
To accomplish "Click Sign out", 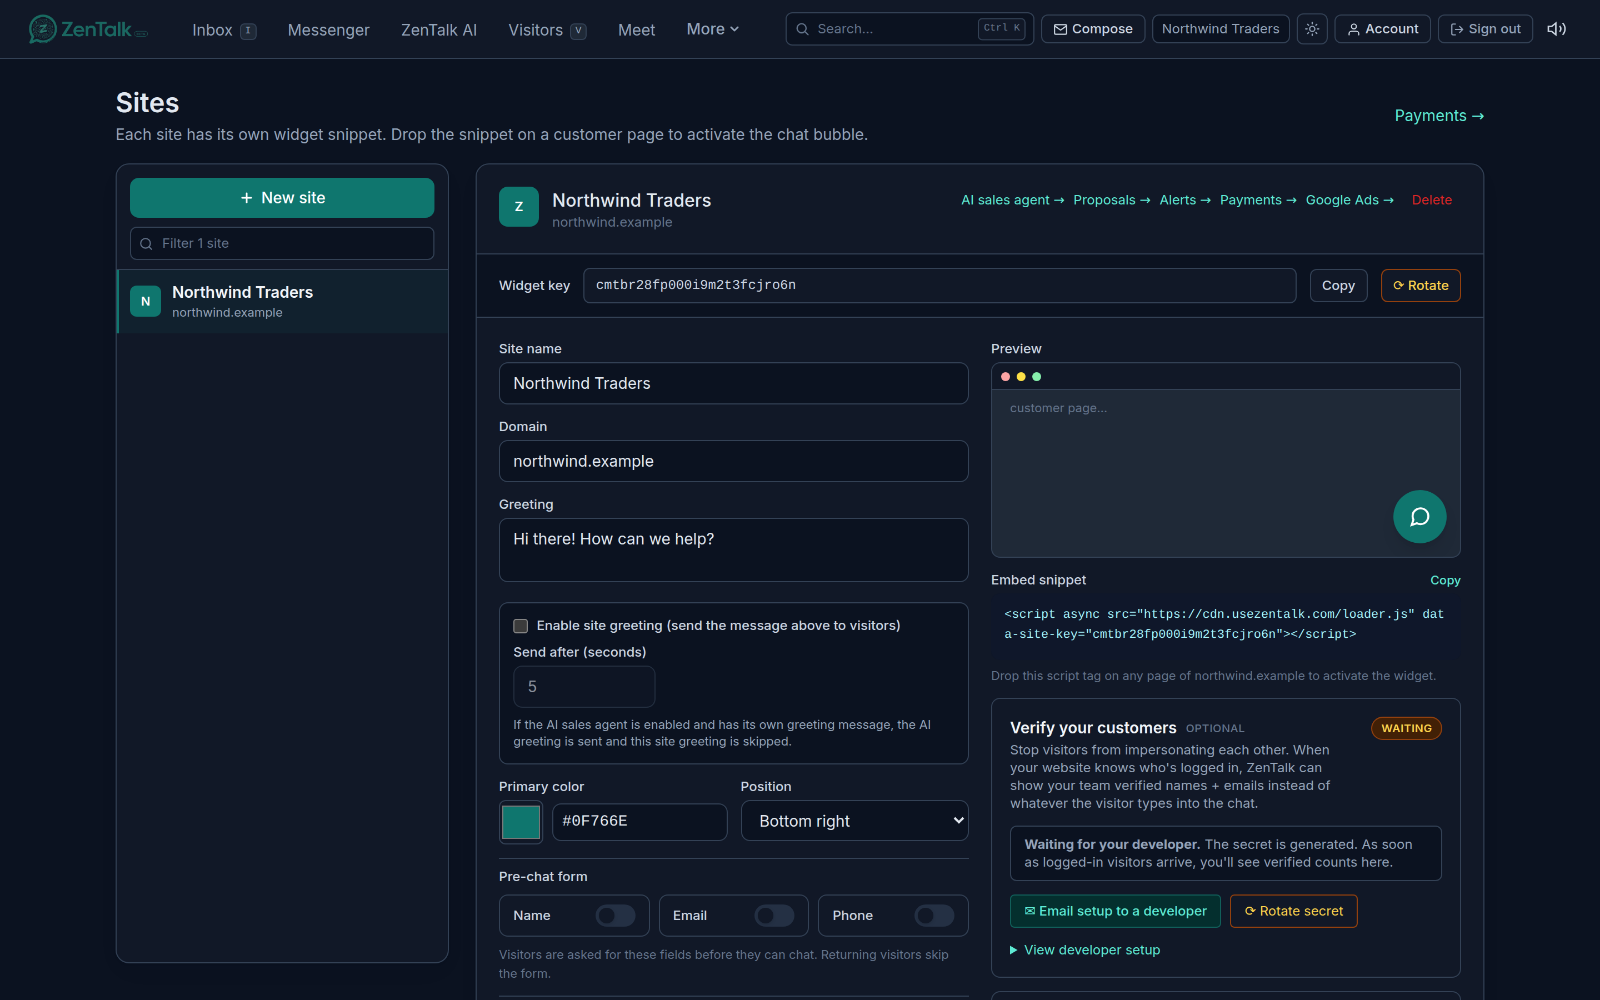I will pos(1485,29).
